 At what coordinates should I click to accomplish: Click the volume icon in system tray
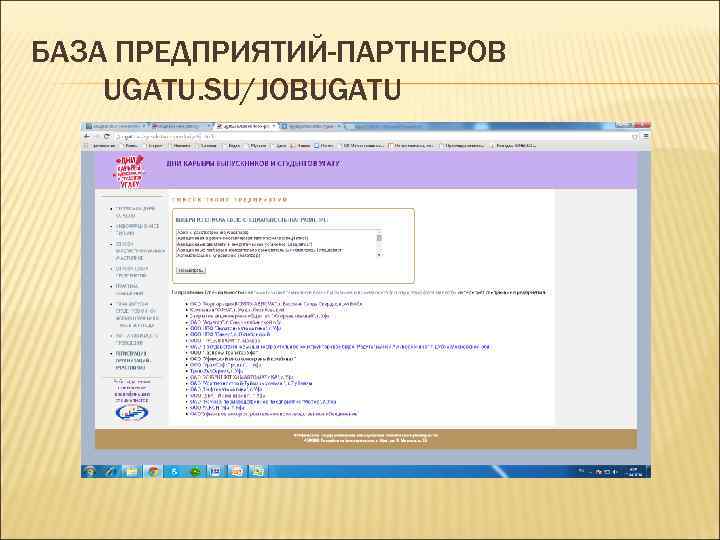[x=615, y=472]
